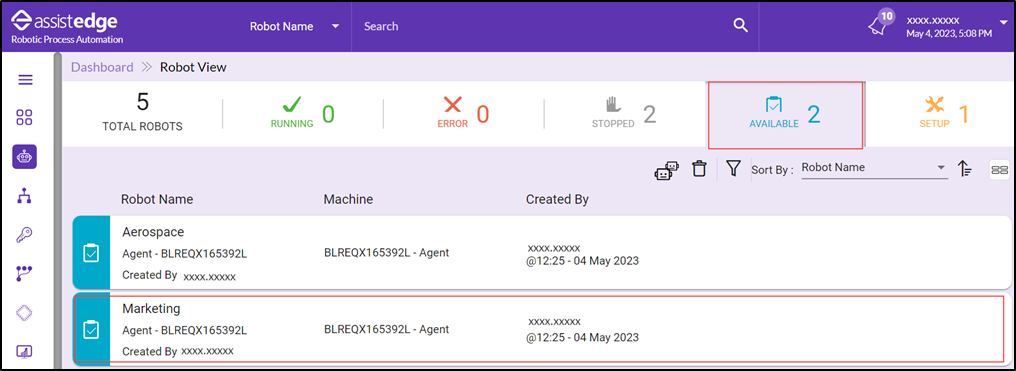Click the search magnifier icon

pos(740,26)
